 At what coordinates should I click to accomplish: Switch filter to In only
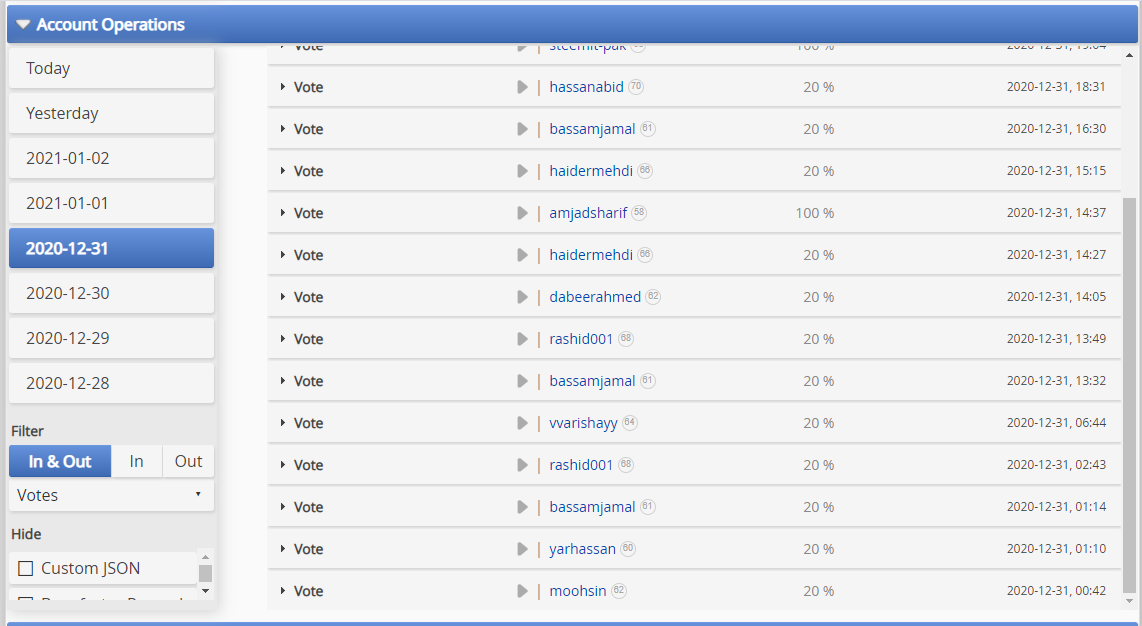tap(136, 461)
